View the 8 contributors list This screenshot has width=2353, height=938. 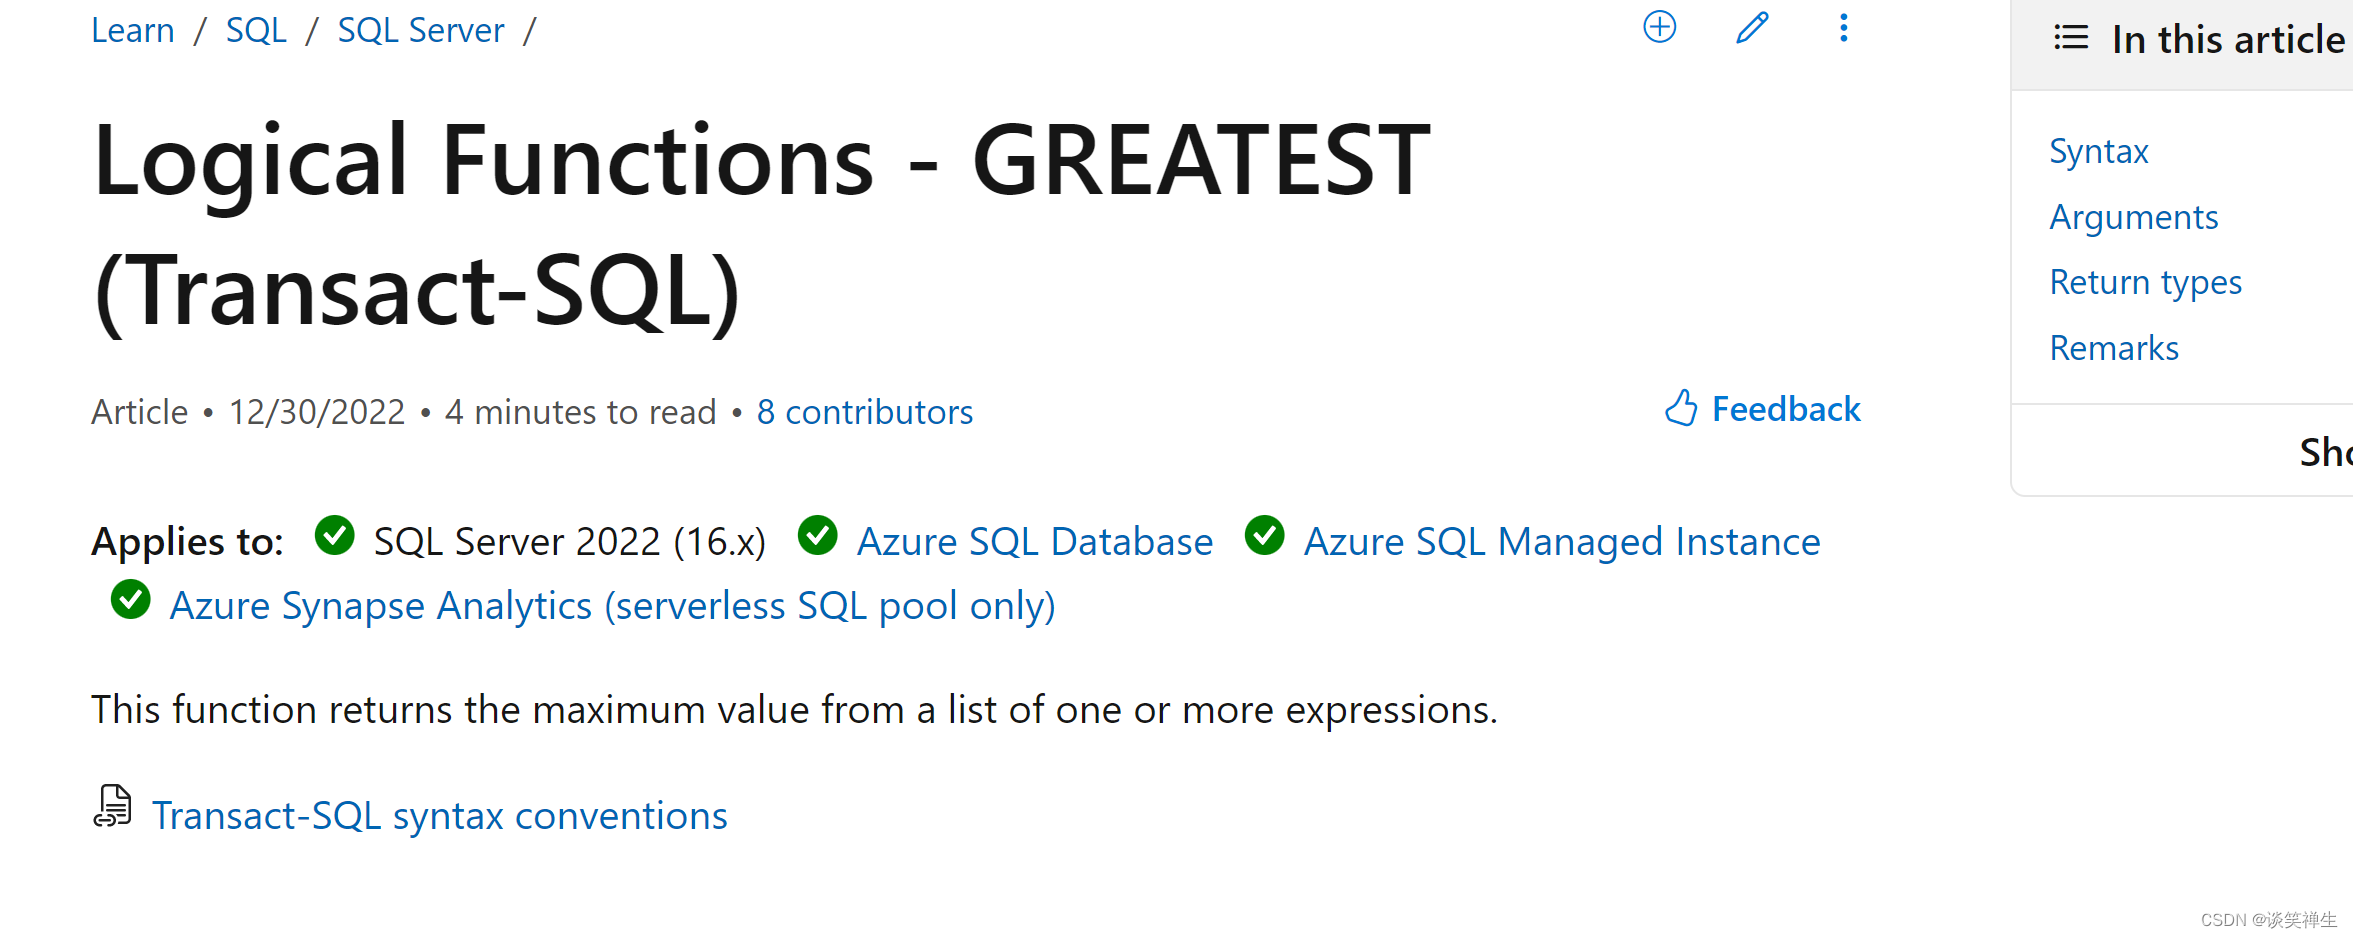[864, 411]
